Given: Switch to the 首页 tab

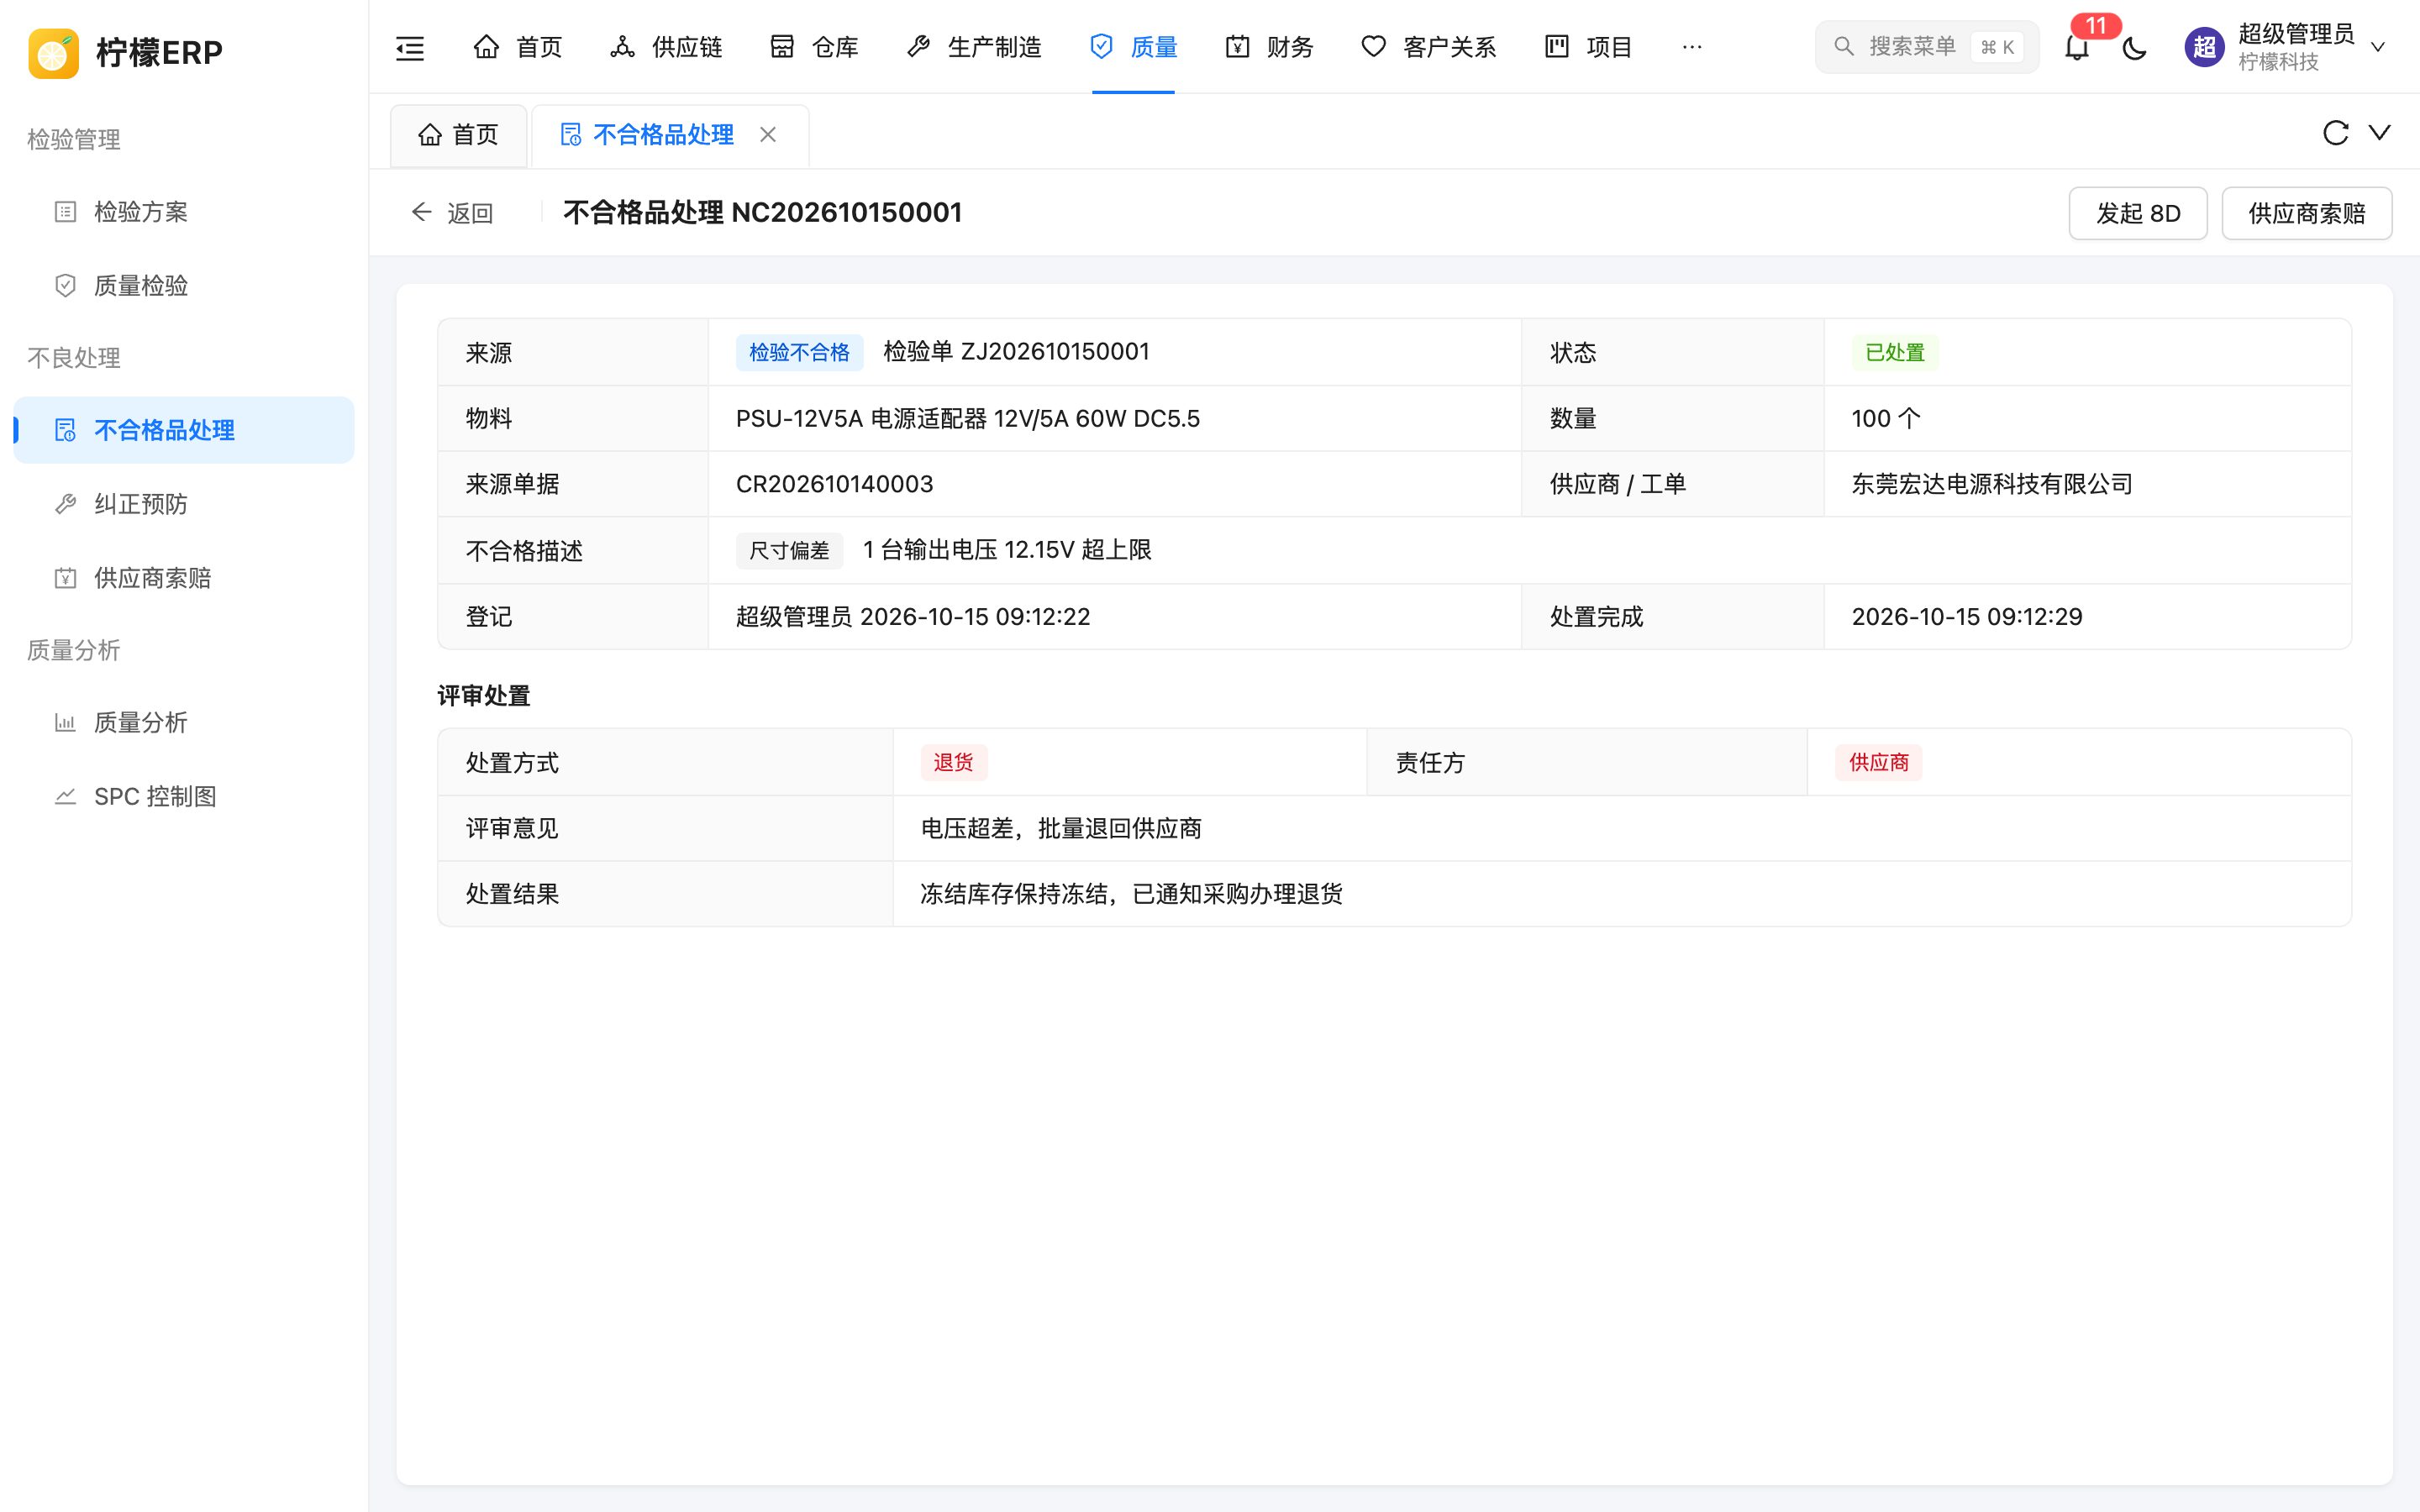Looking at the screenshot, I should tap(458, 134).
